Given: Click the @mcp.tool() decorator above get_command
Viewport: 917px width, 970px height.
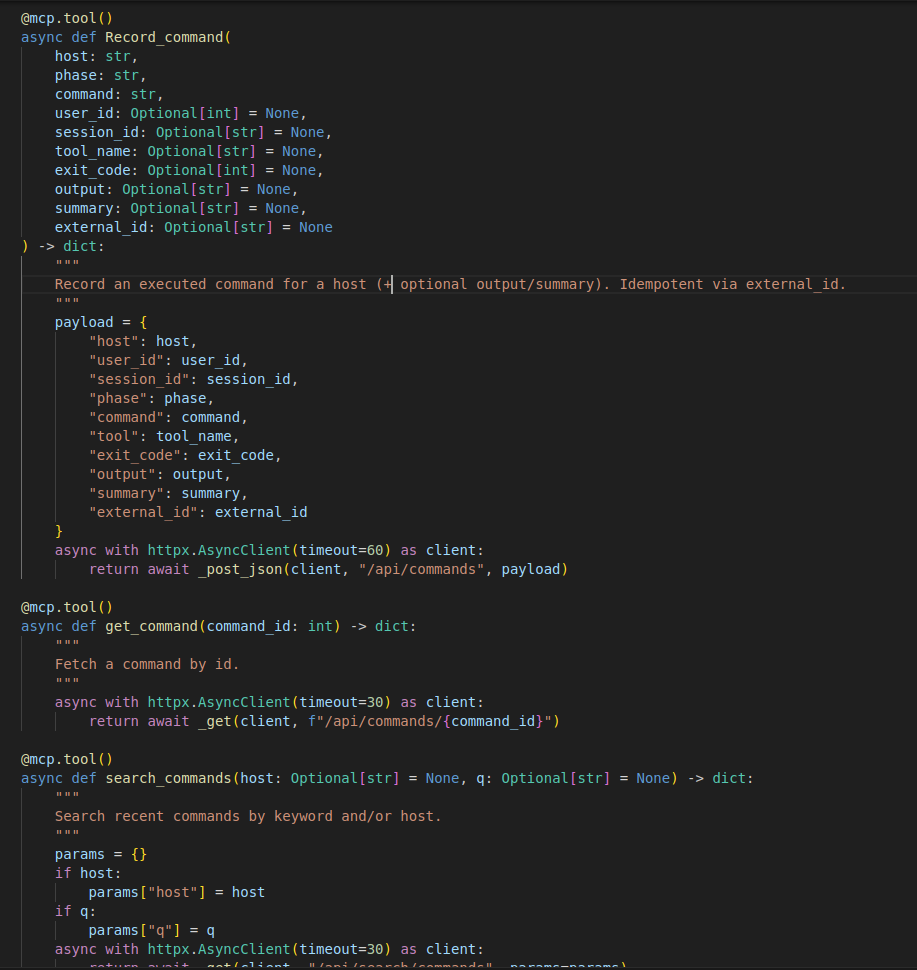Looking at the screenshot, I should click(67, 607).
